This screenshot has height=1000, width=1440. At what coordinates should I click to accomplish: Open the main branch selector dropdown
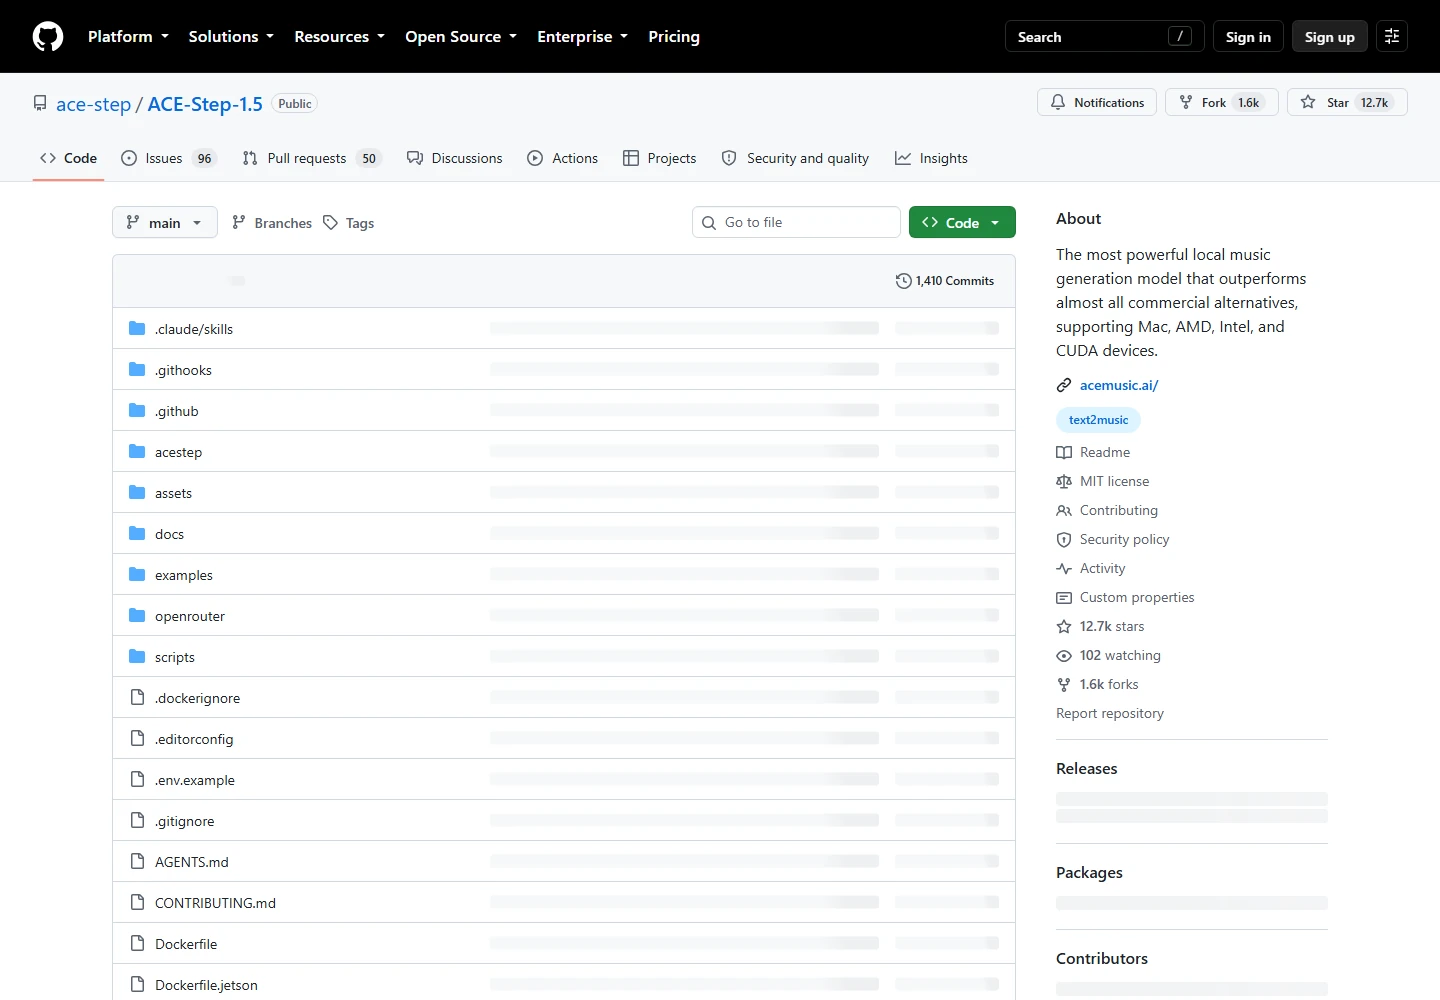click(165, 223)
